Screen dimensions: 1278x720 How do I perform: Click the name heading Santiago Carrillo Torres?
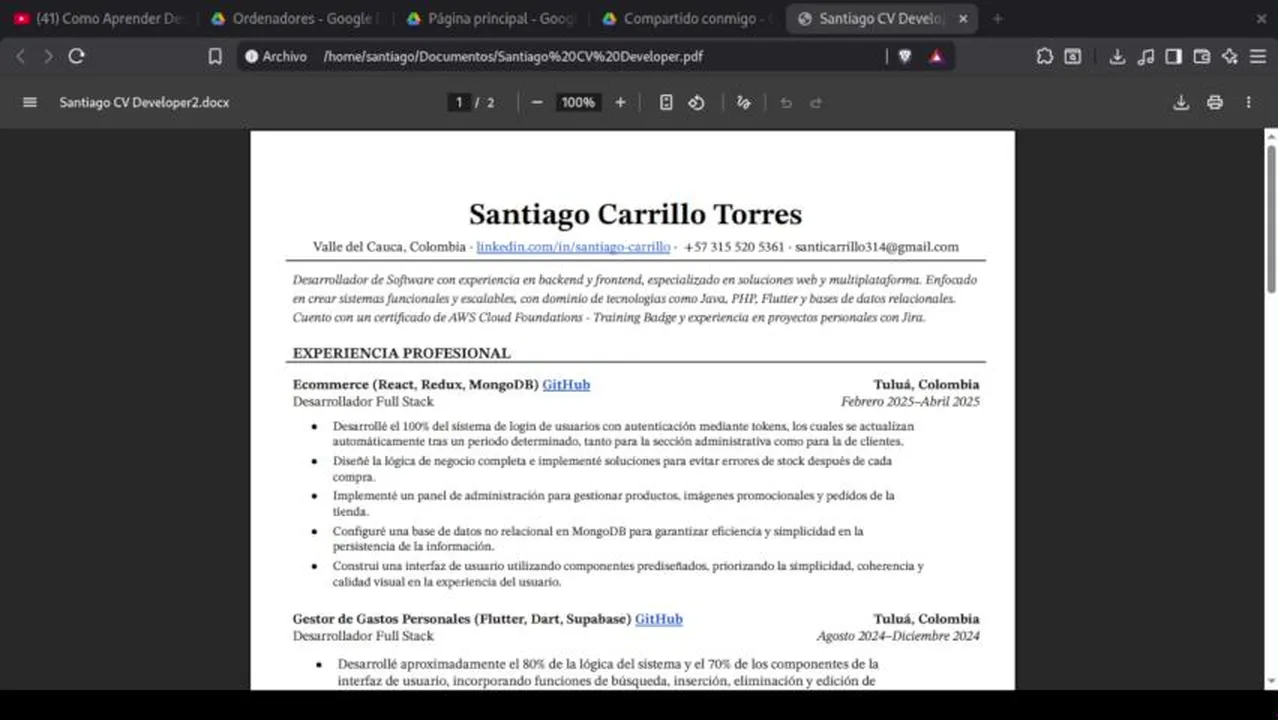tap(635, 214)
